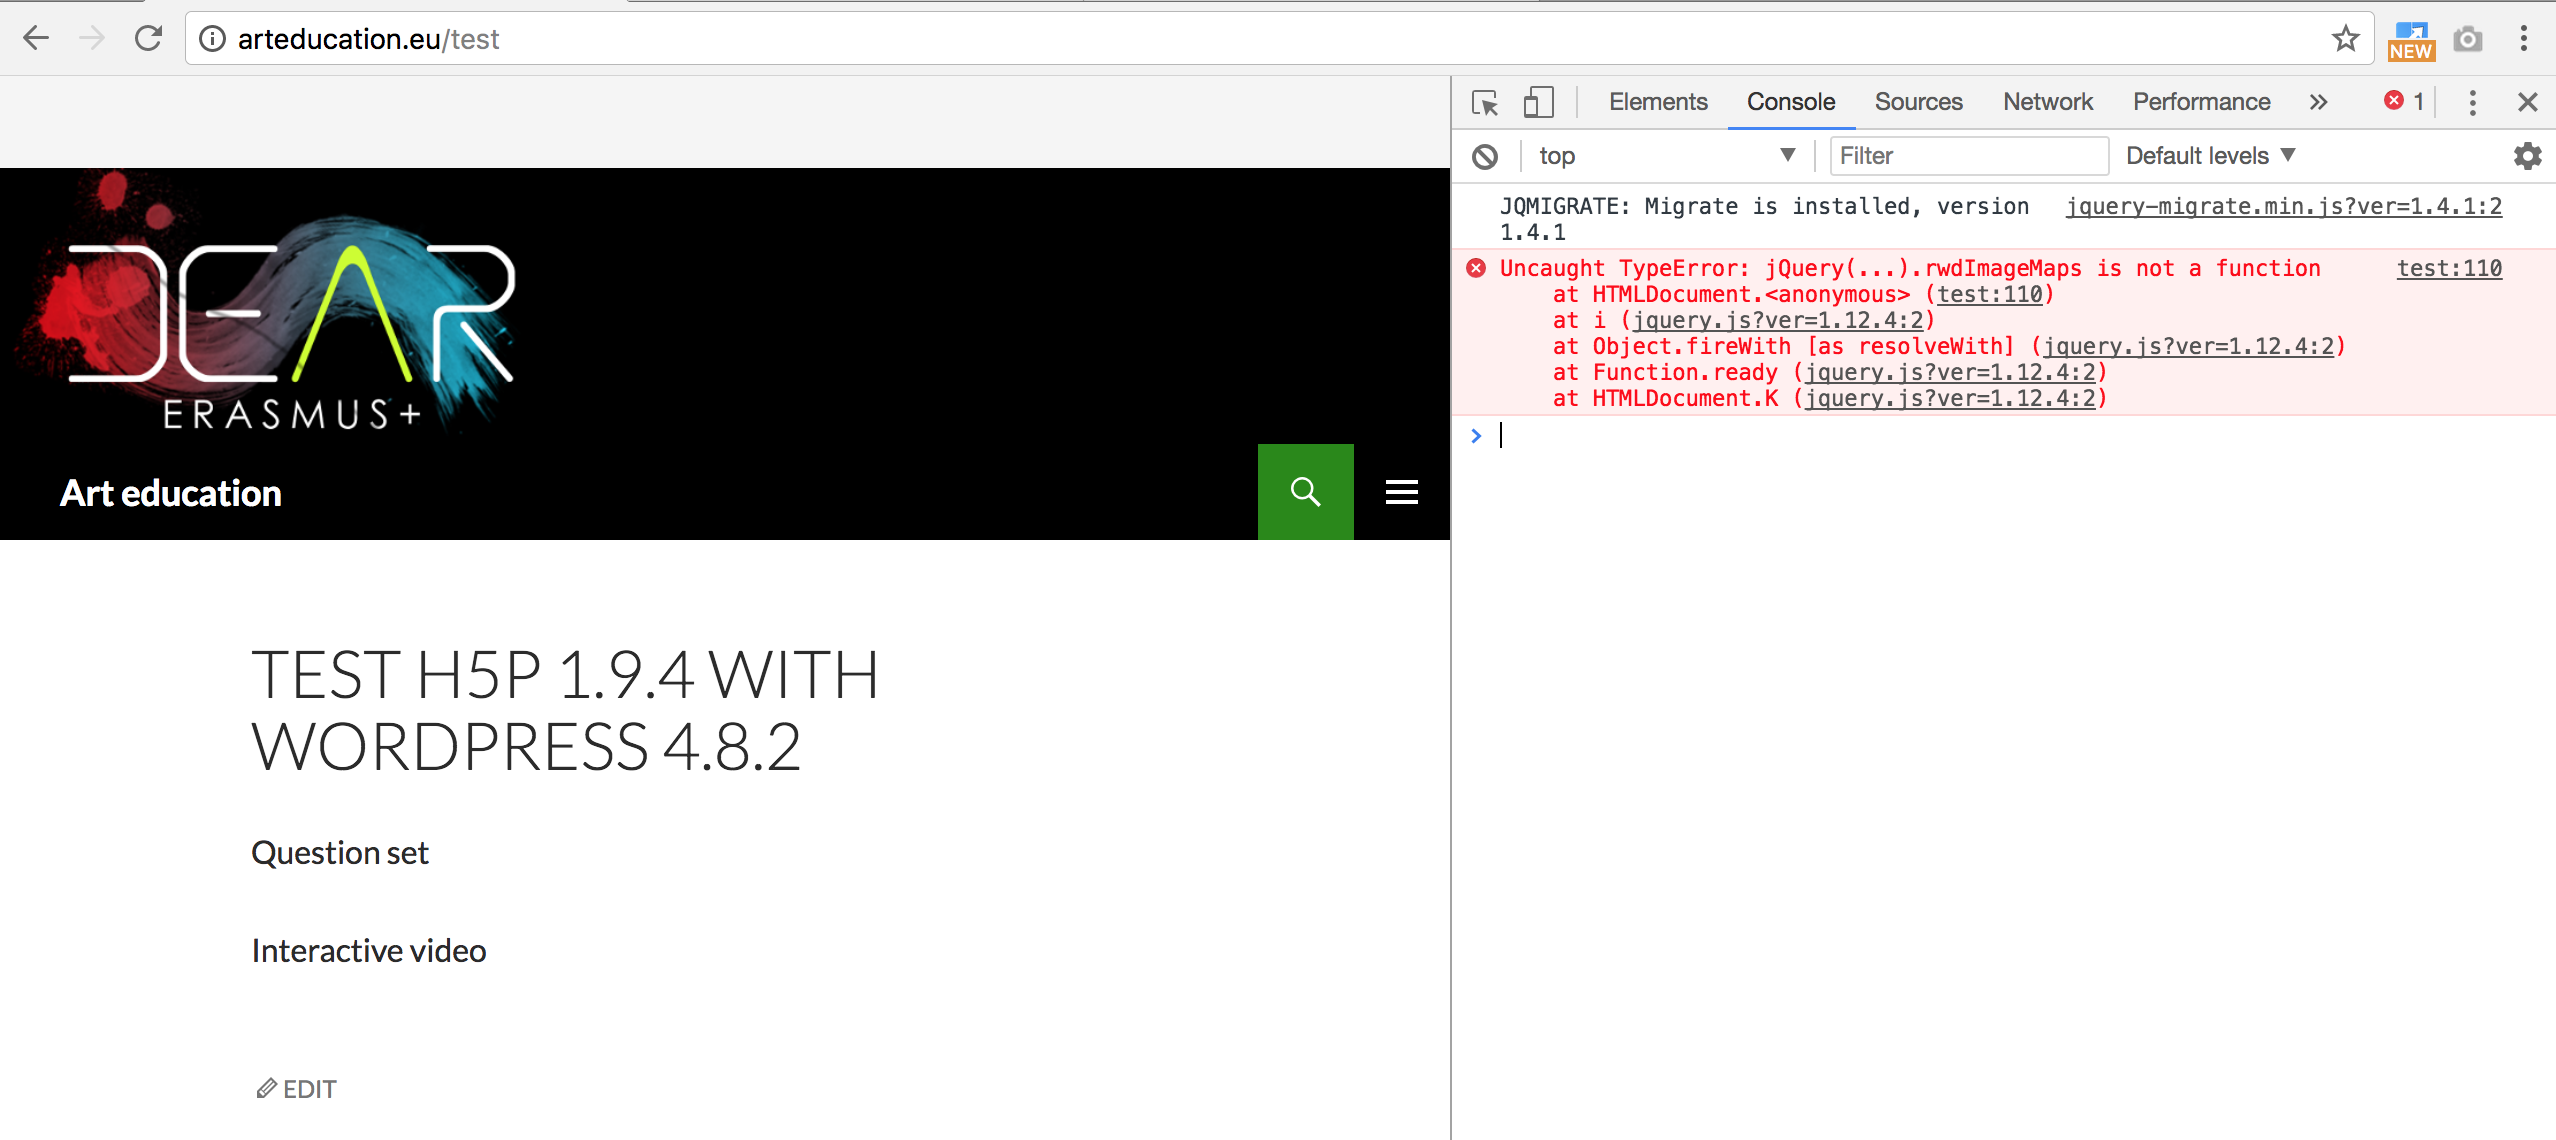Open jquery.js link on the fireWith line
Viewport: 2556px width, 1140px height.
(2188, 346)
